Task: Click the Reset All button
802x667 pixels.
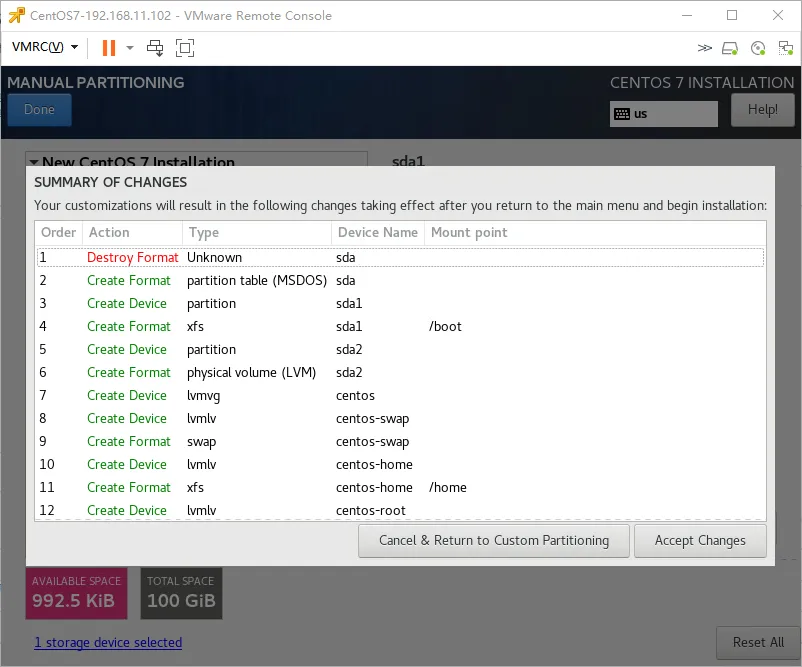Action: click(x=758, y=642)
